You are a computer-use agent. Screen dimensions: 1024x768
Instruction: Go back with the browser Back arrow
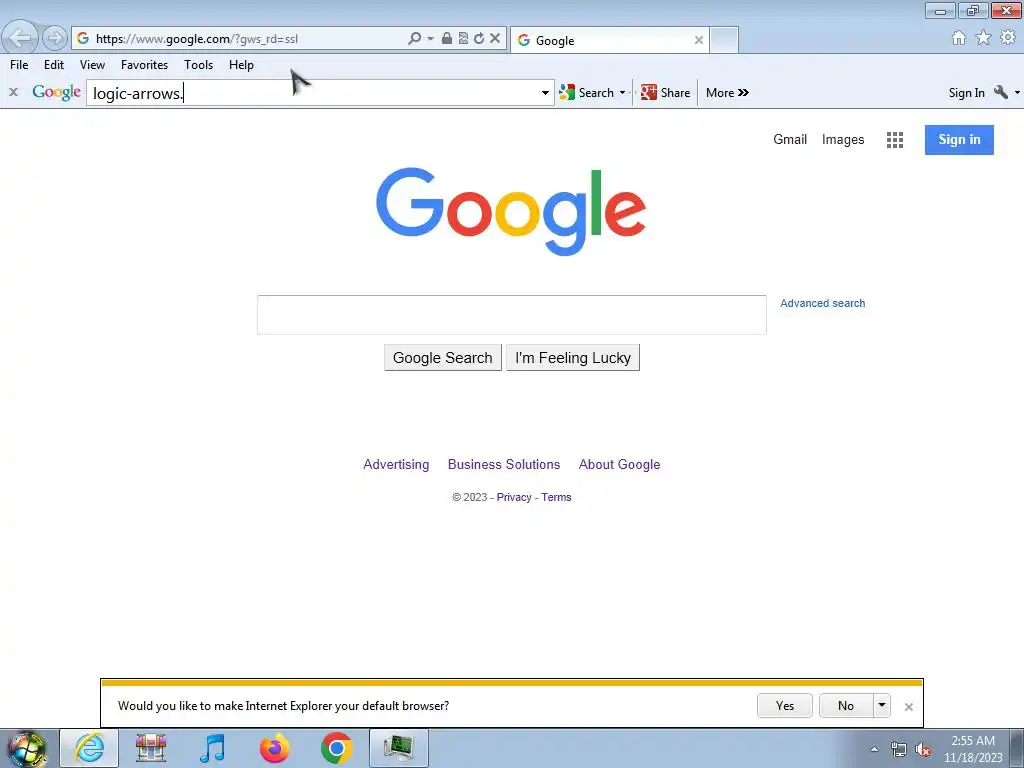point(20,38)
